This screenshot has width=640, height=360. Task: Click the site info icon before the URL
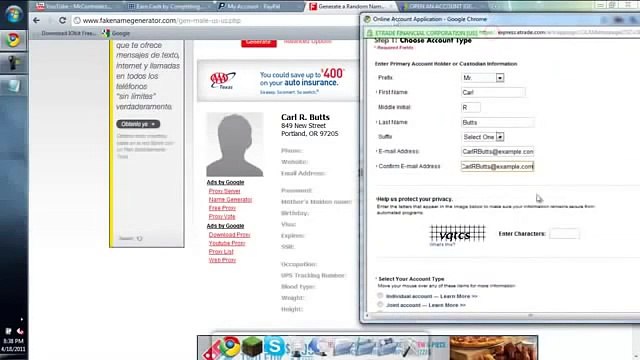pos(77,20)
